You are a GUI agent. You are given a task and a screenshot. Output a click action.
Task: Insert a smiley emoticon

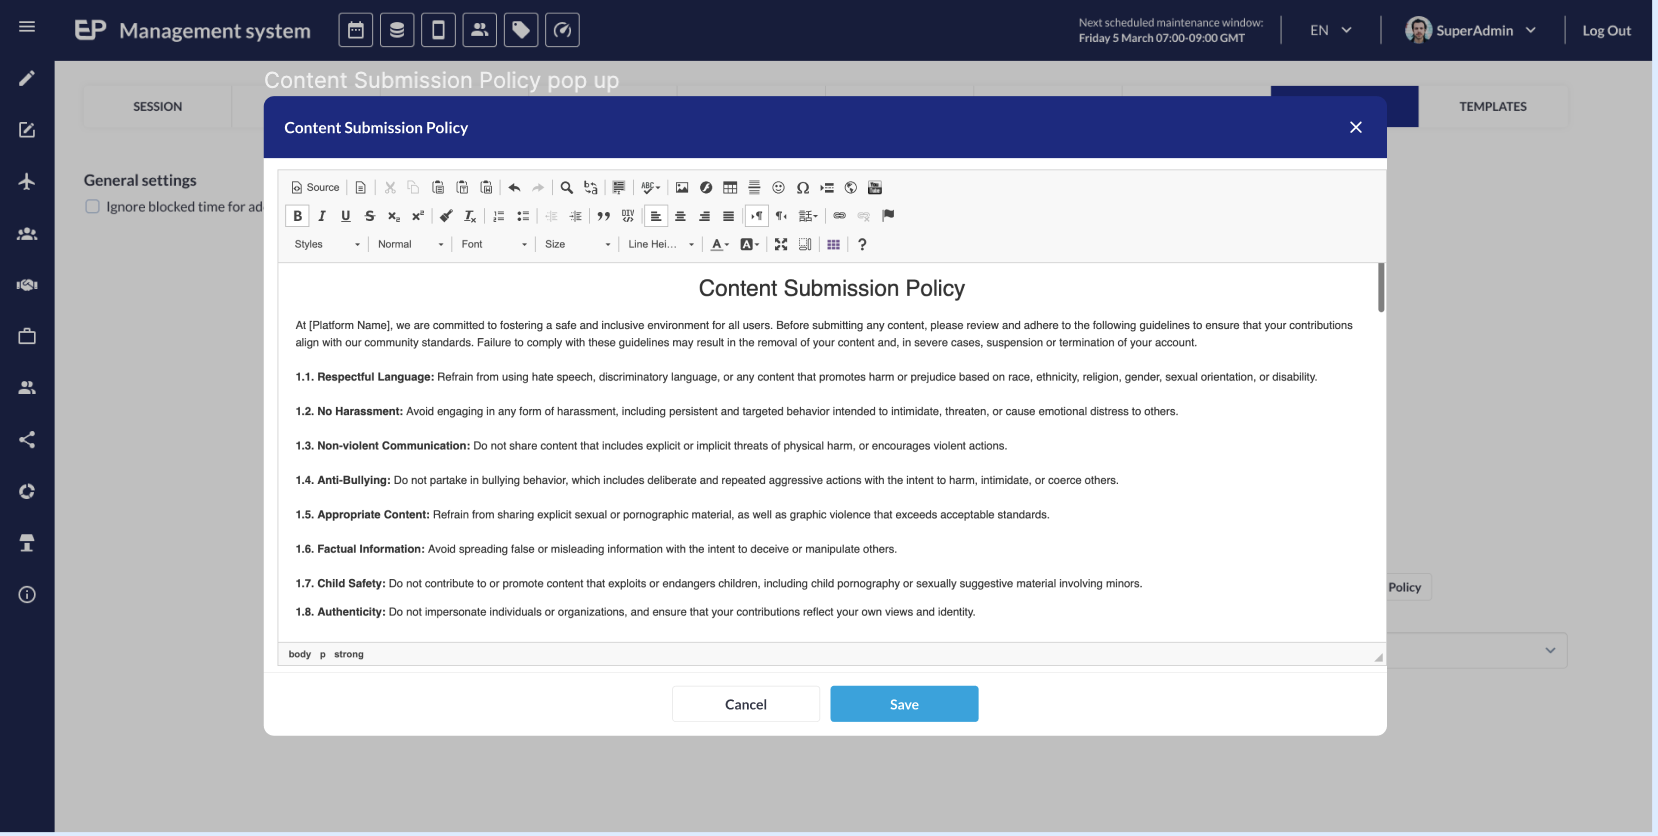pyautogui.click(x=778, y=187)
